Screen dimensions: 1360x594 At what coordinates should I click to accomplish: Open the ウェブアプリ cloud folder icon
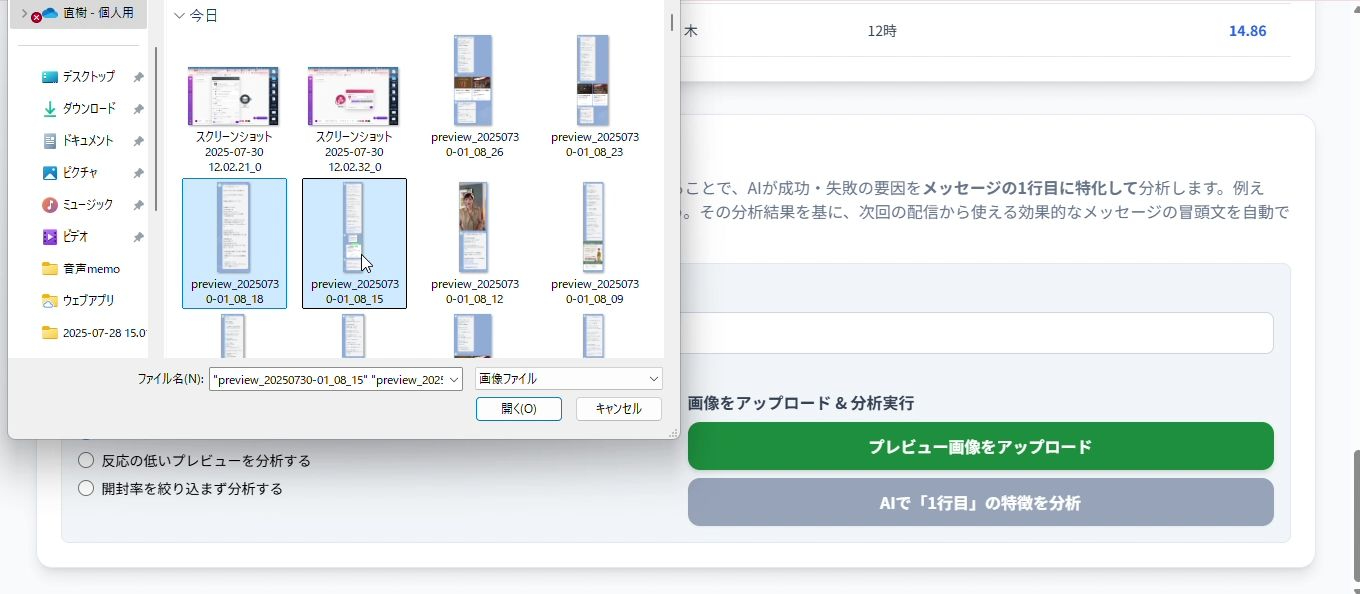click(x=50, y=301)
